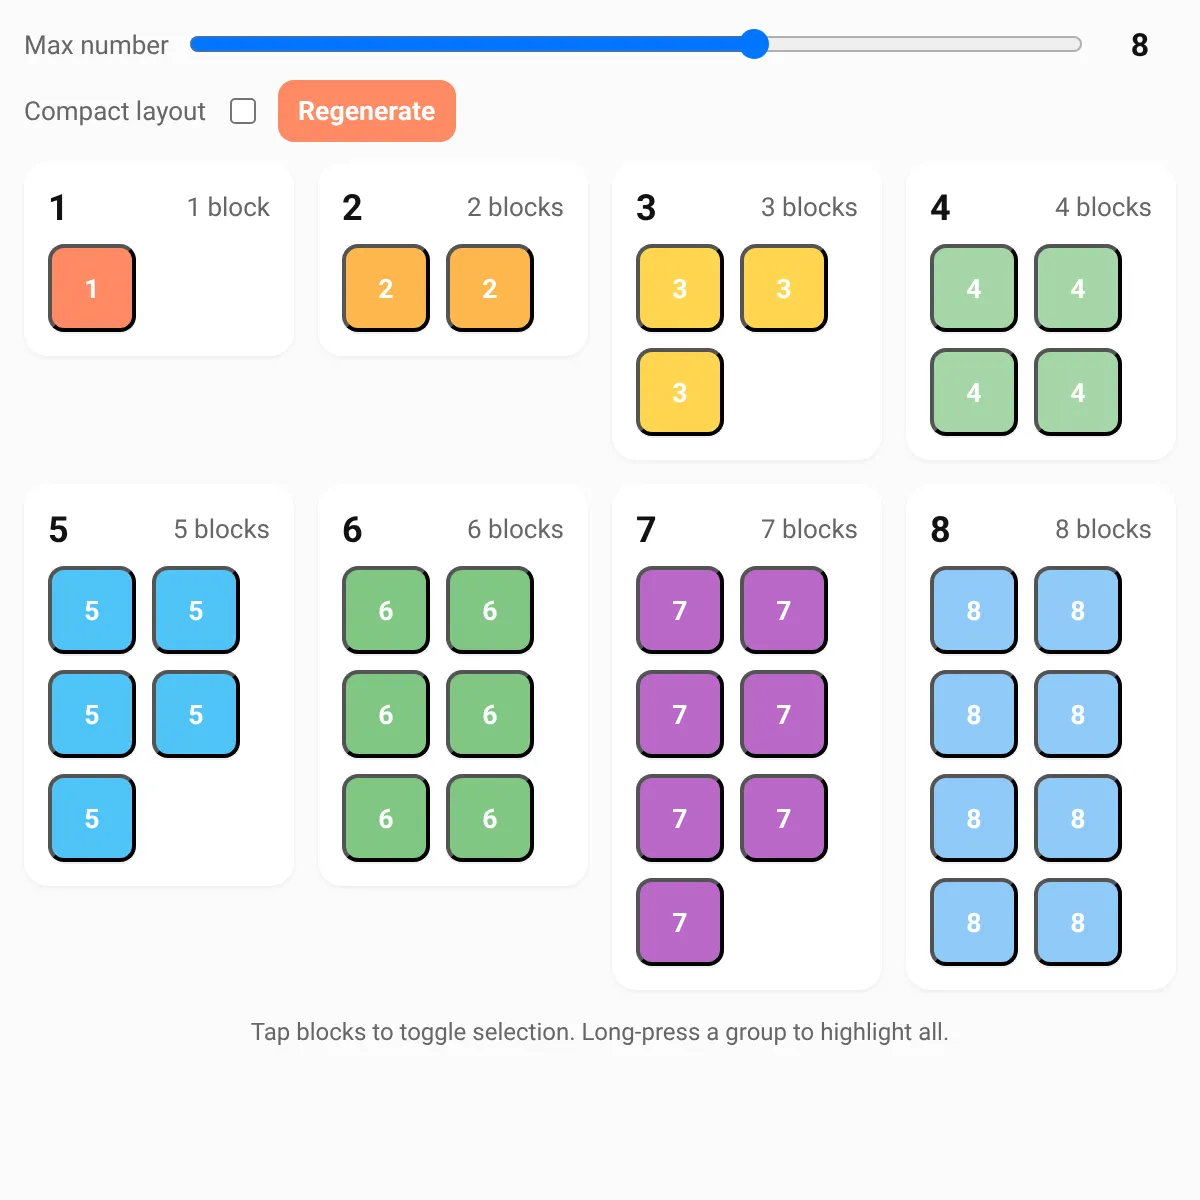Click the group 3 heading number

pos(646,207)
